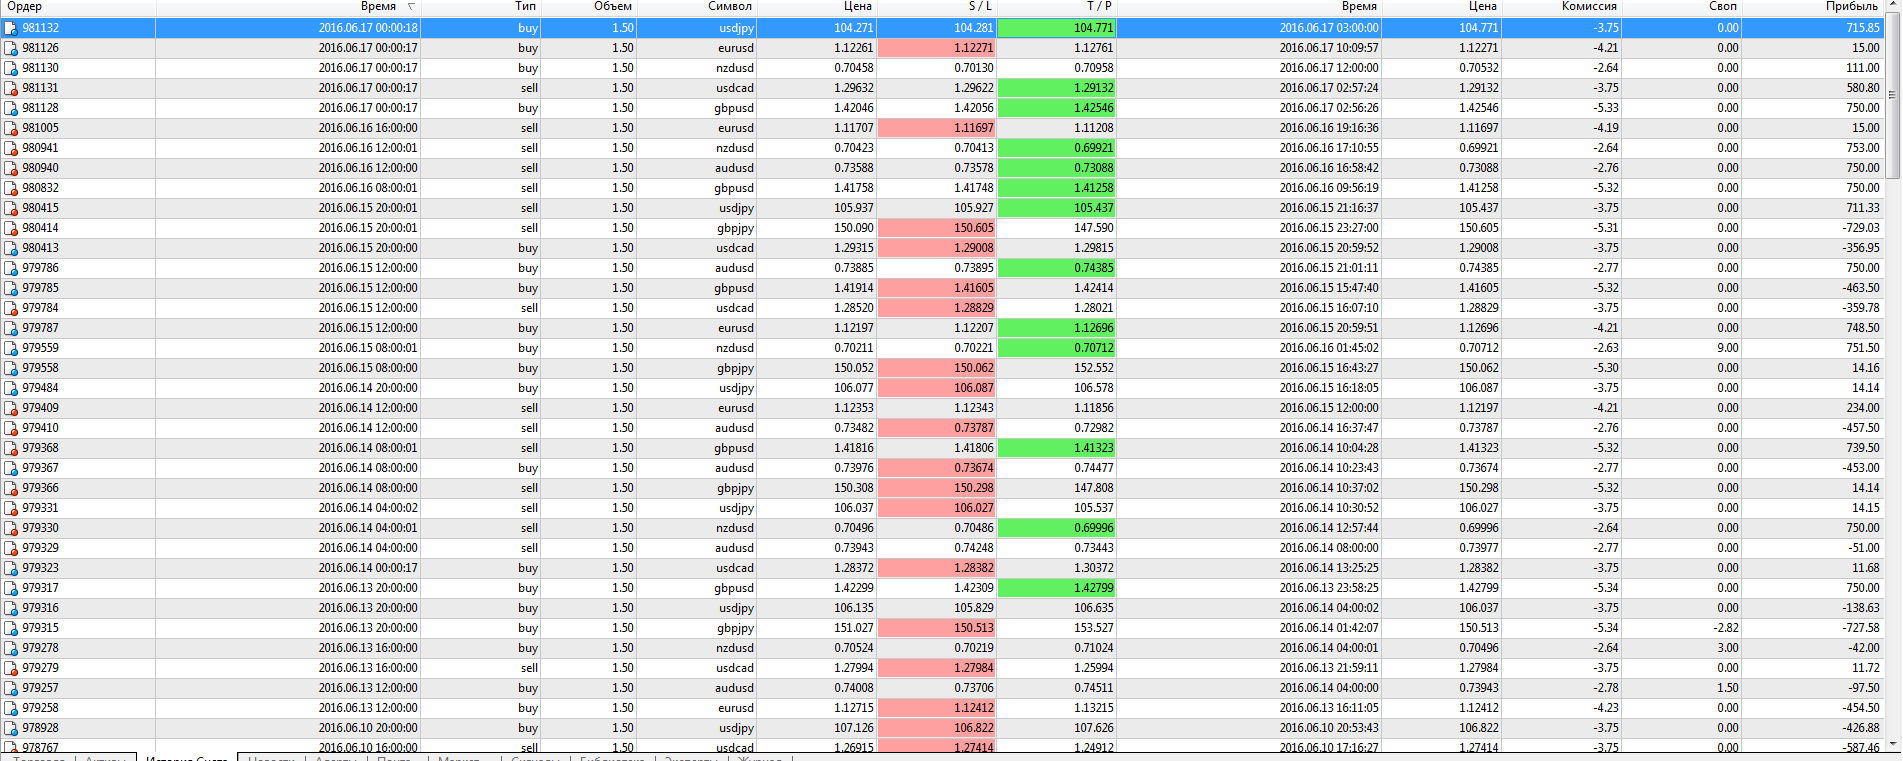Click the profit value -138.63
The height and width of the screenshot is (761, 1903).
coord(1861,608)
